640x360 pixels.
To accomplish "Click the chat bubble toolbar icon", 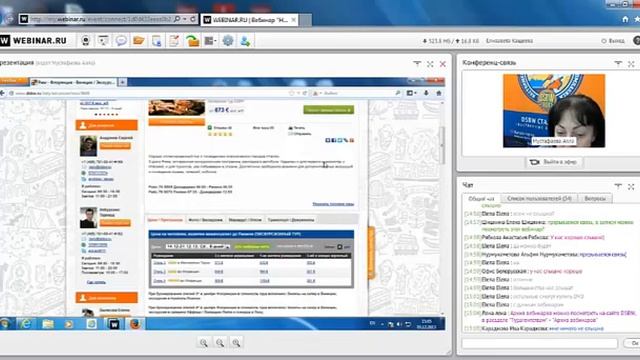I will tap(121, 40).
